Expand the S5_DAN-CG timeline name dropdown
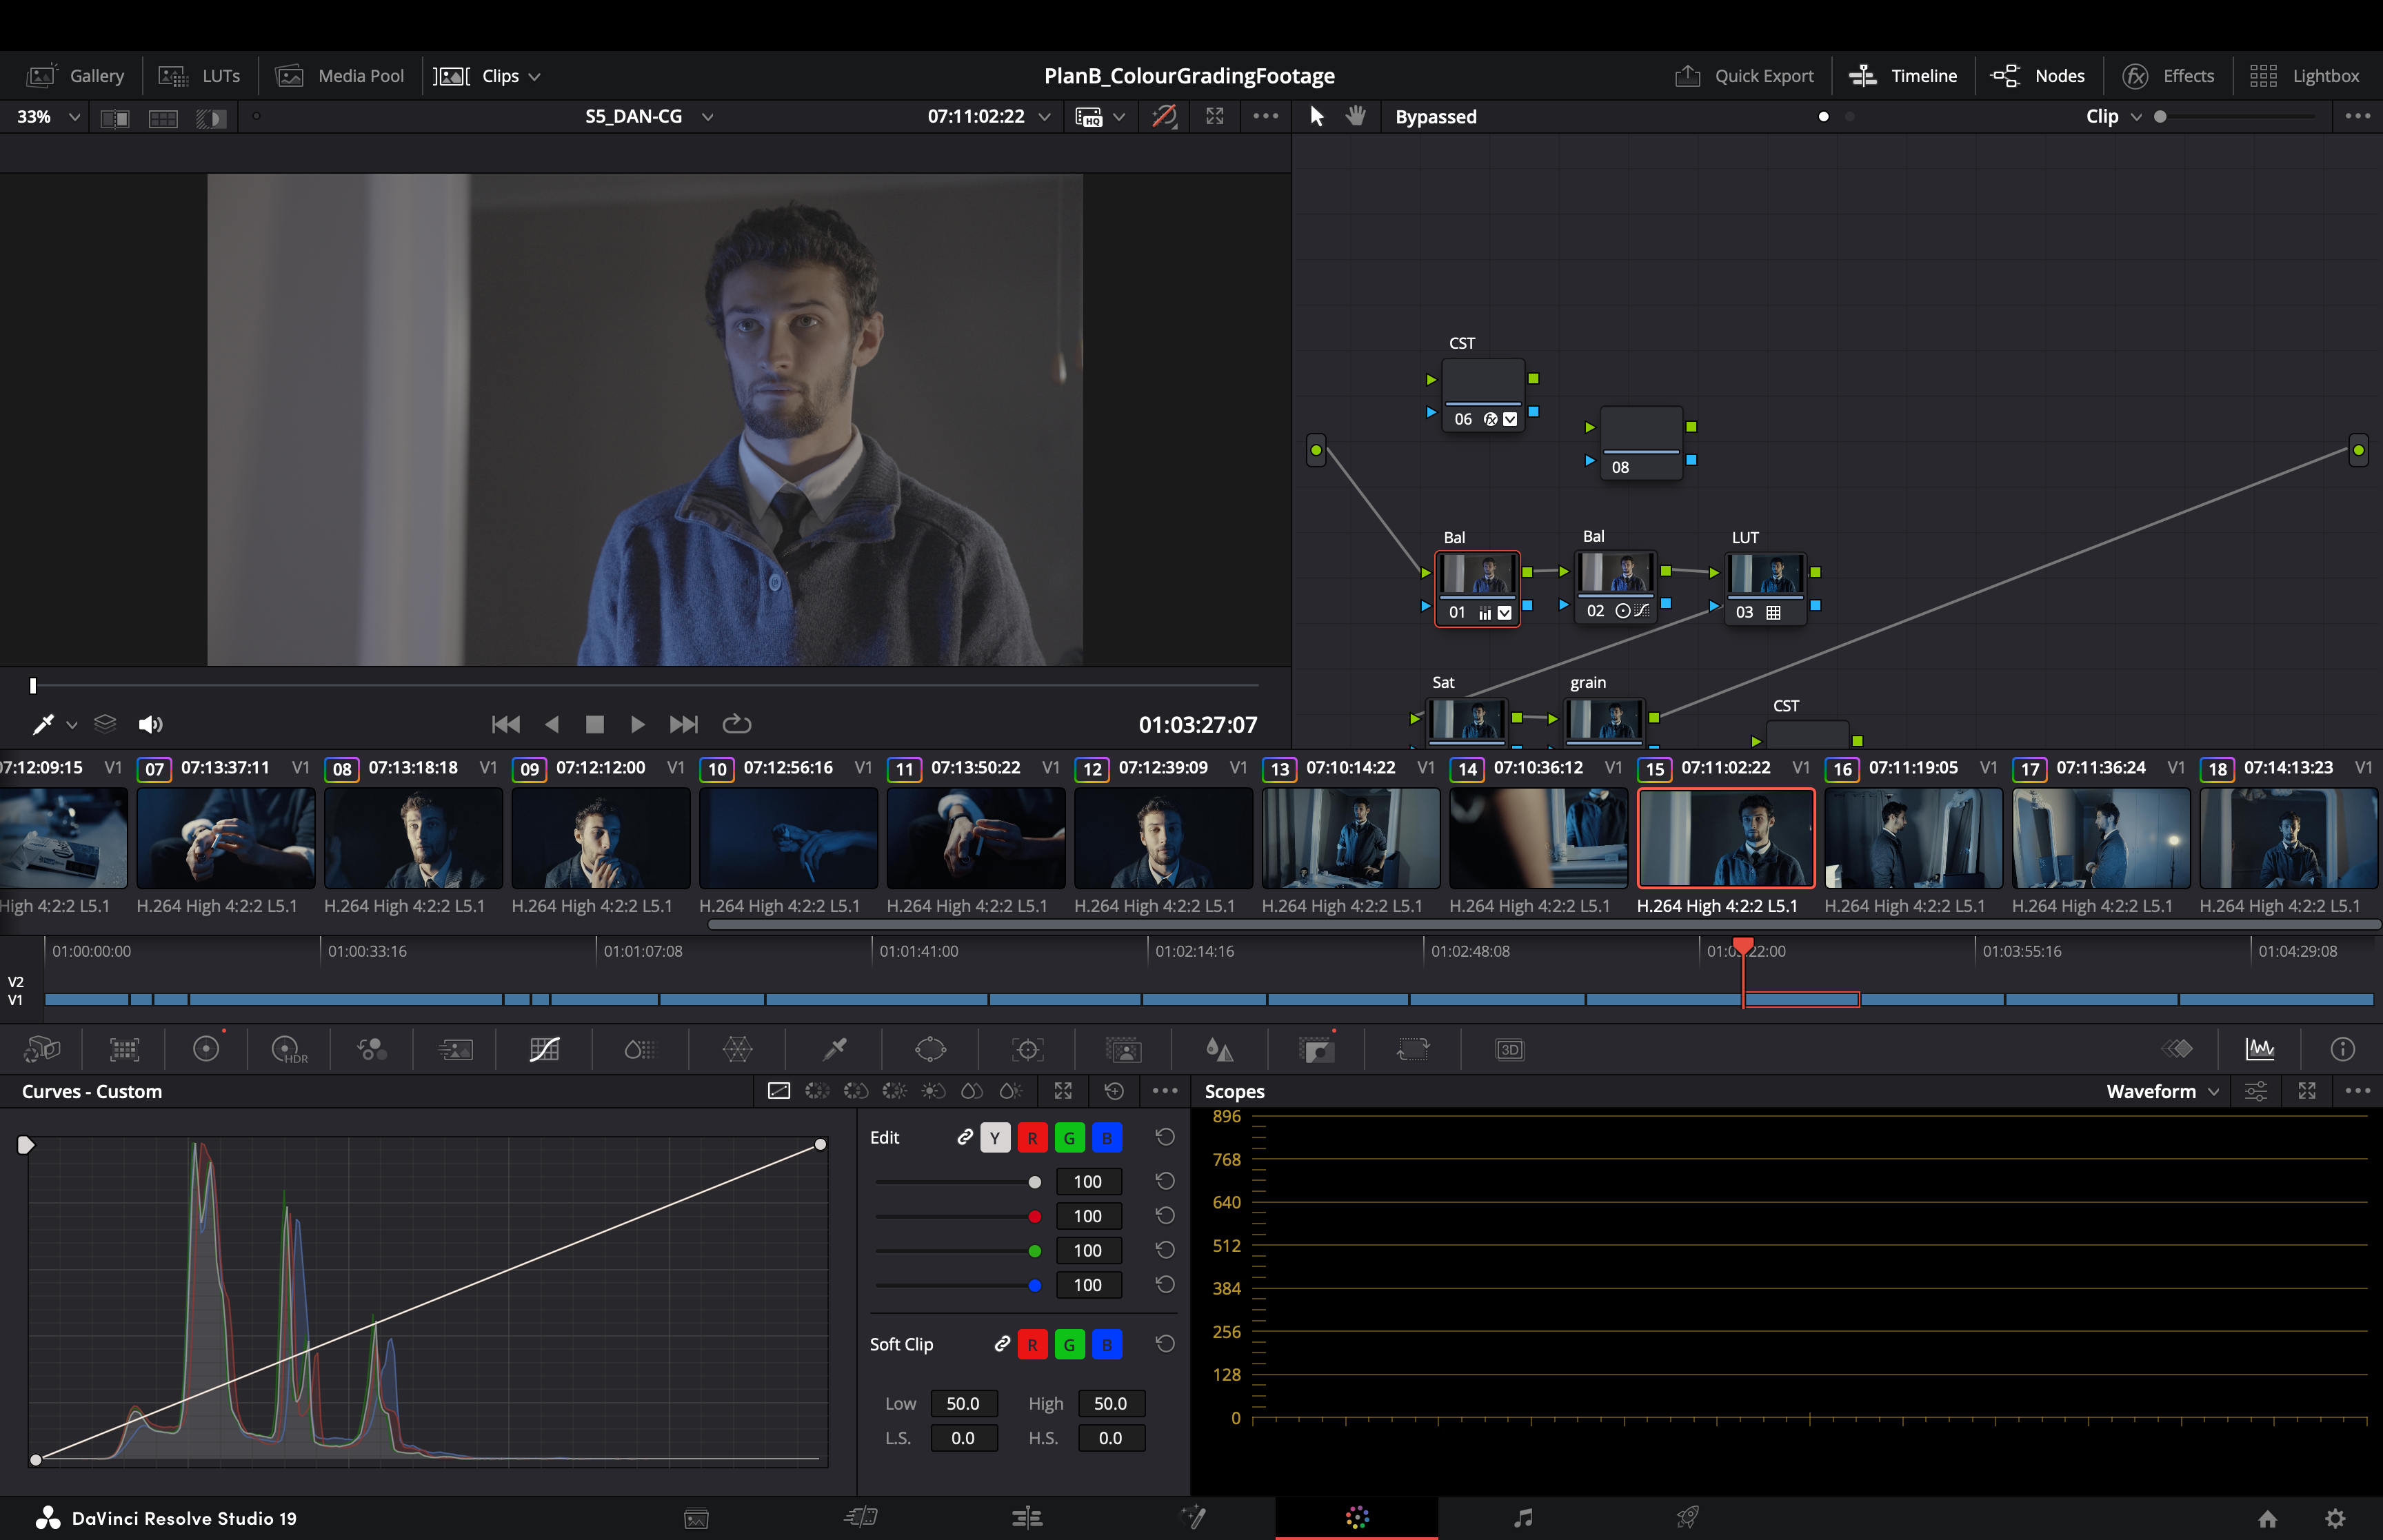Image resolution: width=2383 pixels, height=1540 pixels. pyautogui.click(x=649, y=117)
